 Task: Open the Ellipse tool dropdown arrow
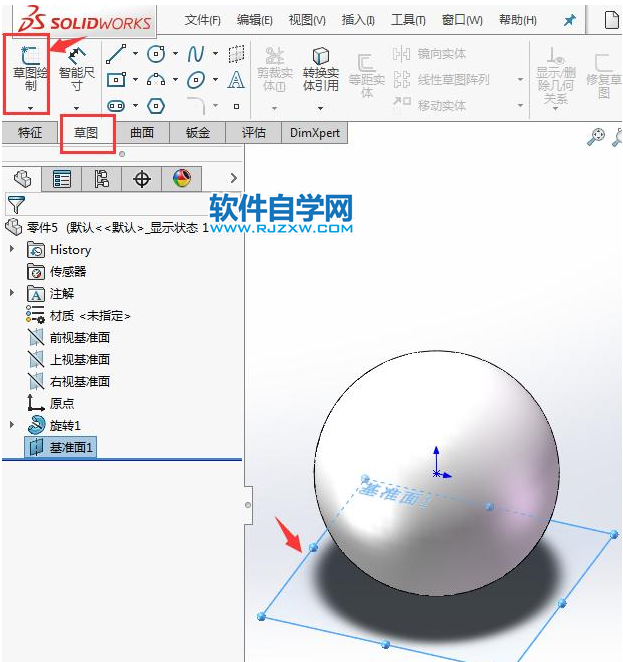215,79
